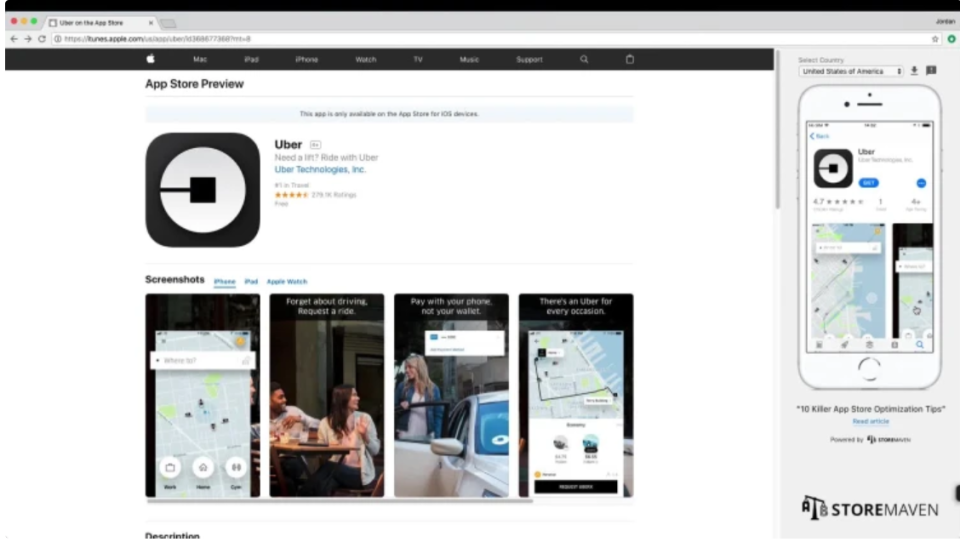Open TV in the Apple navigation
The image size is (960, 542).
(418, 59)
